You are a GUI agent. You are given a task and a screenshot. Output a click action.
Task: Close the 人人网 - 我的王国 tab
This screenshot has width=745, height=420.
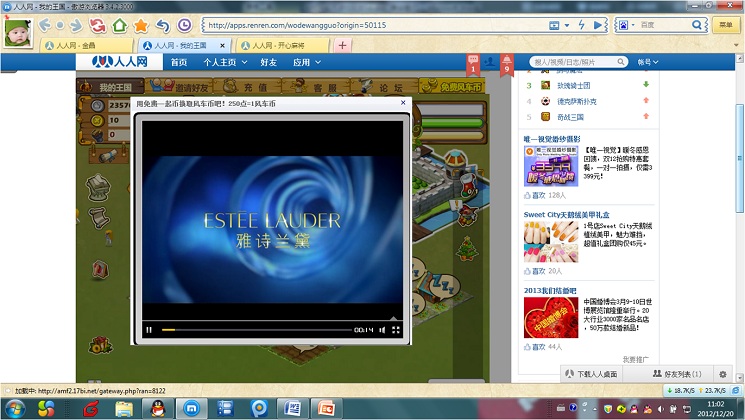222,46
